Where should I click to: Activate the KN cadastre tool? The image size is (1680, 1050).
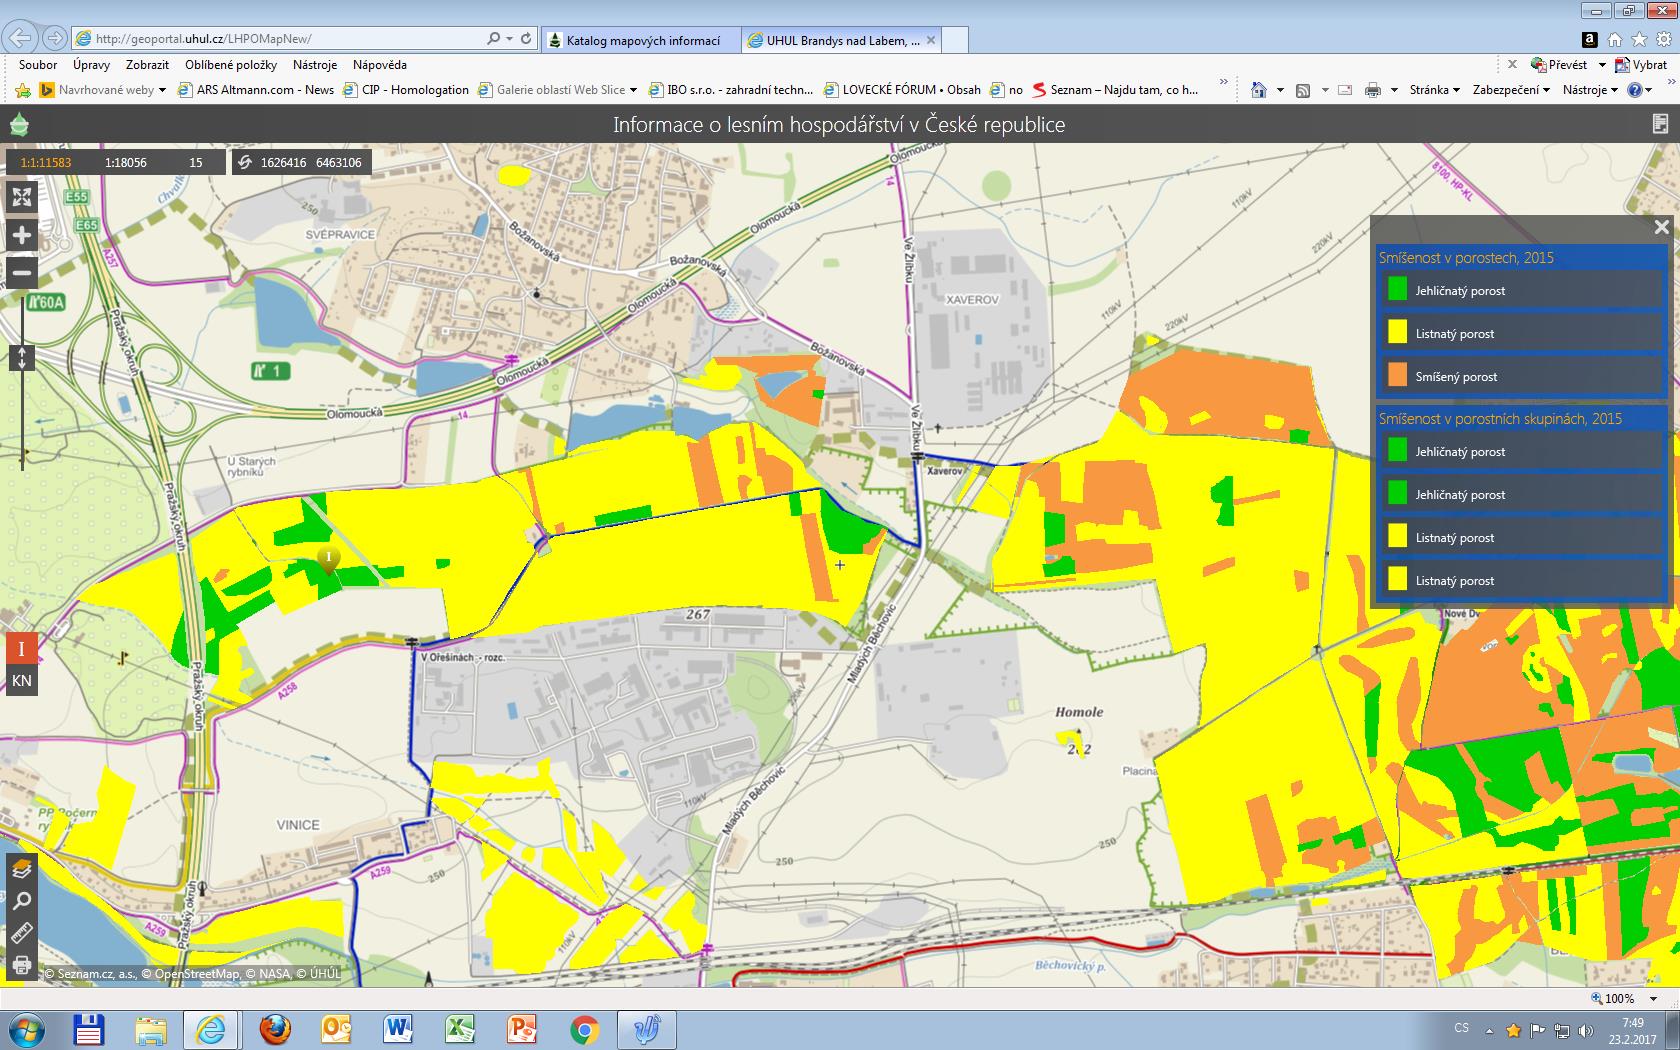pyautogui.click(x=21, y=681)
